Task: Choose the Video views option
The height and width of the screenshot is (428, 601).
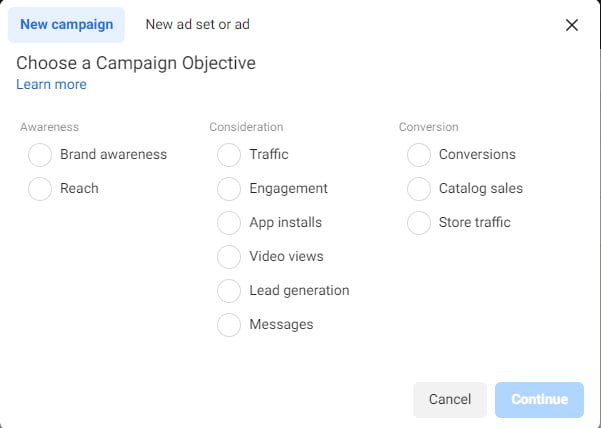Action: click(229, 256)
